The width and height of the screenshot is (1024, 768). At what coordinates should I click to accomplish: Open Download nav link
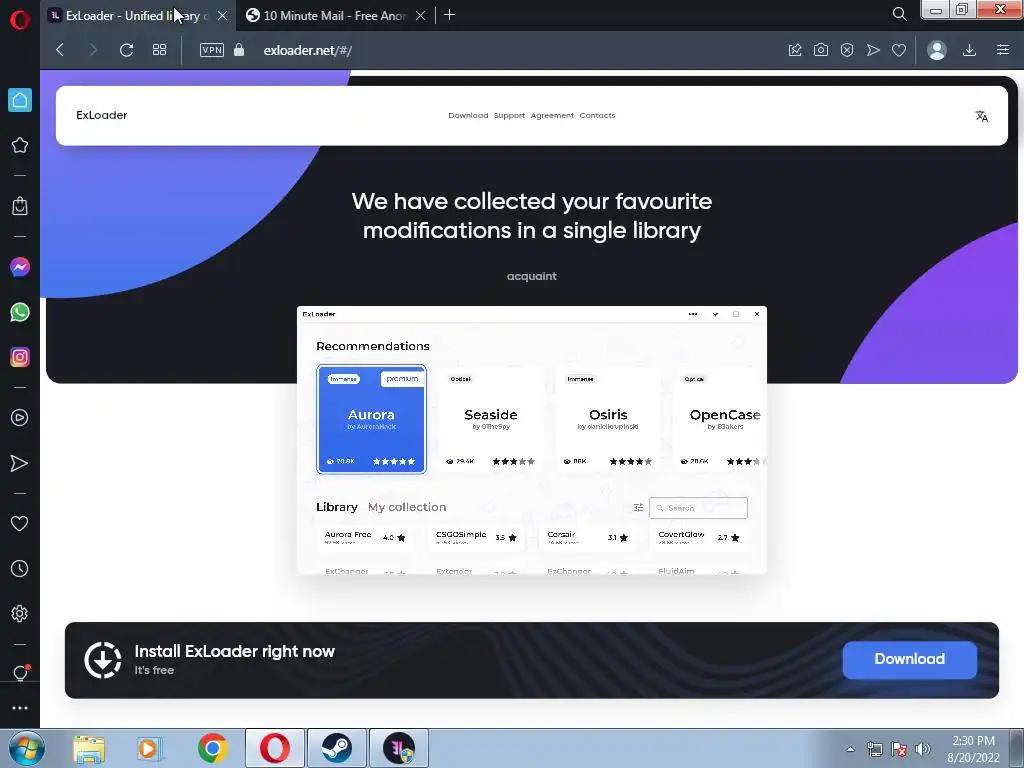[x=468, y=116]
